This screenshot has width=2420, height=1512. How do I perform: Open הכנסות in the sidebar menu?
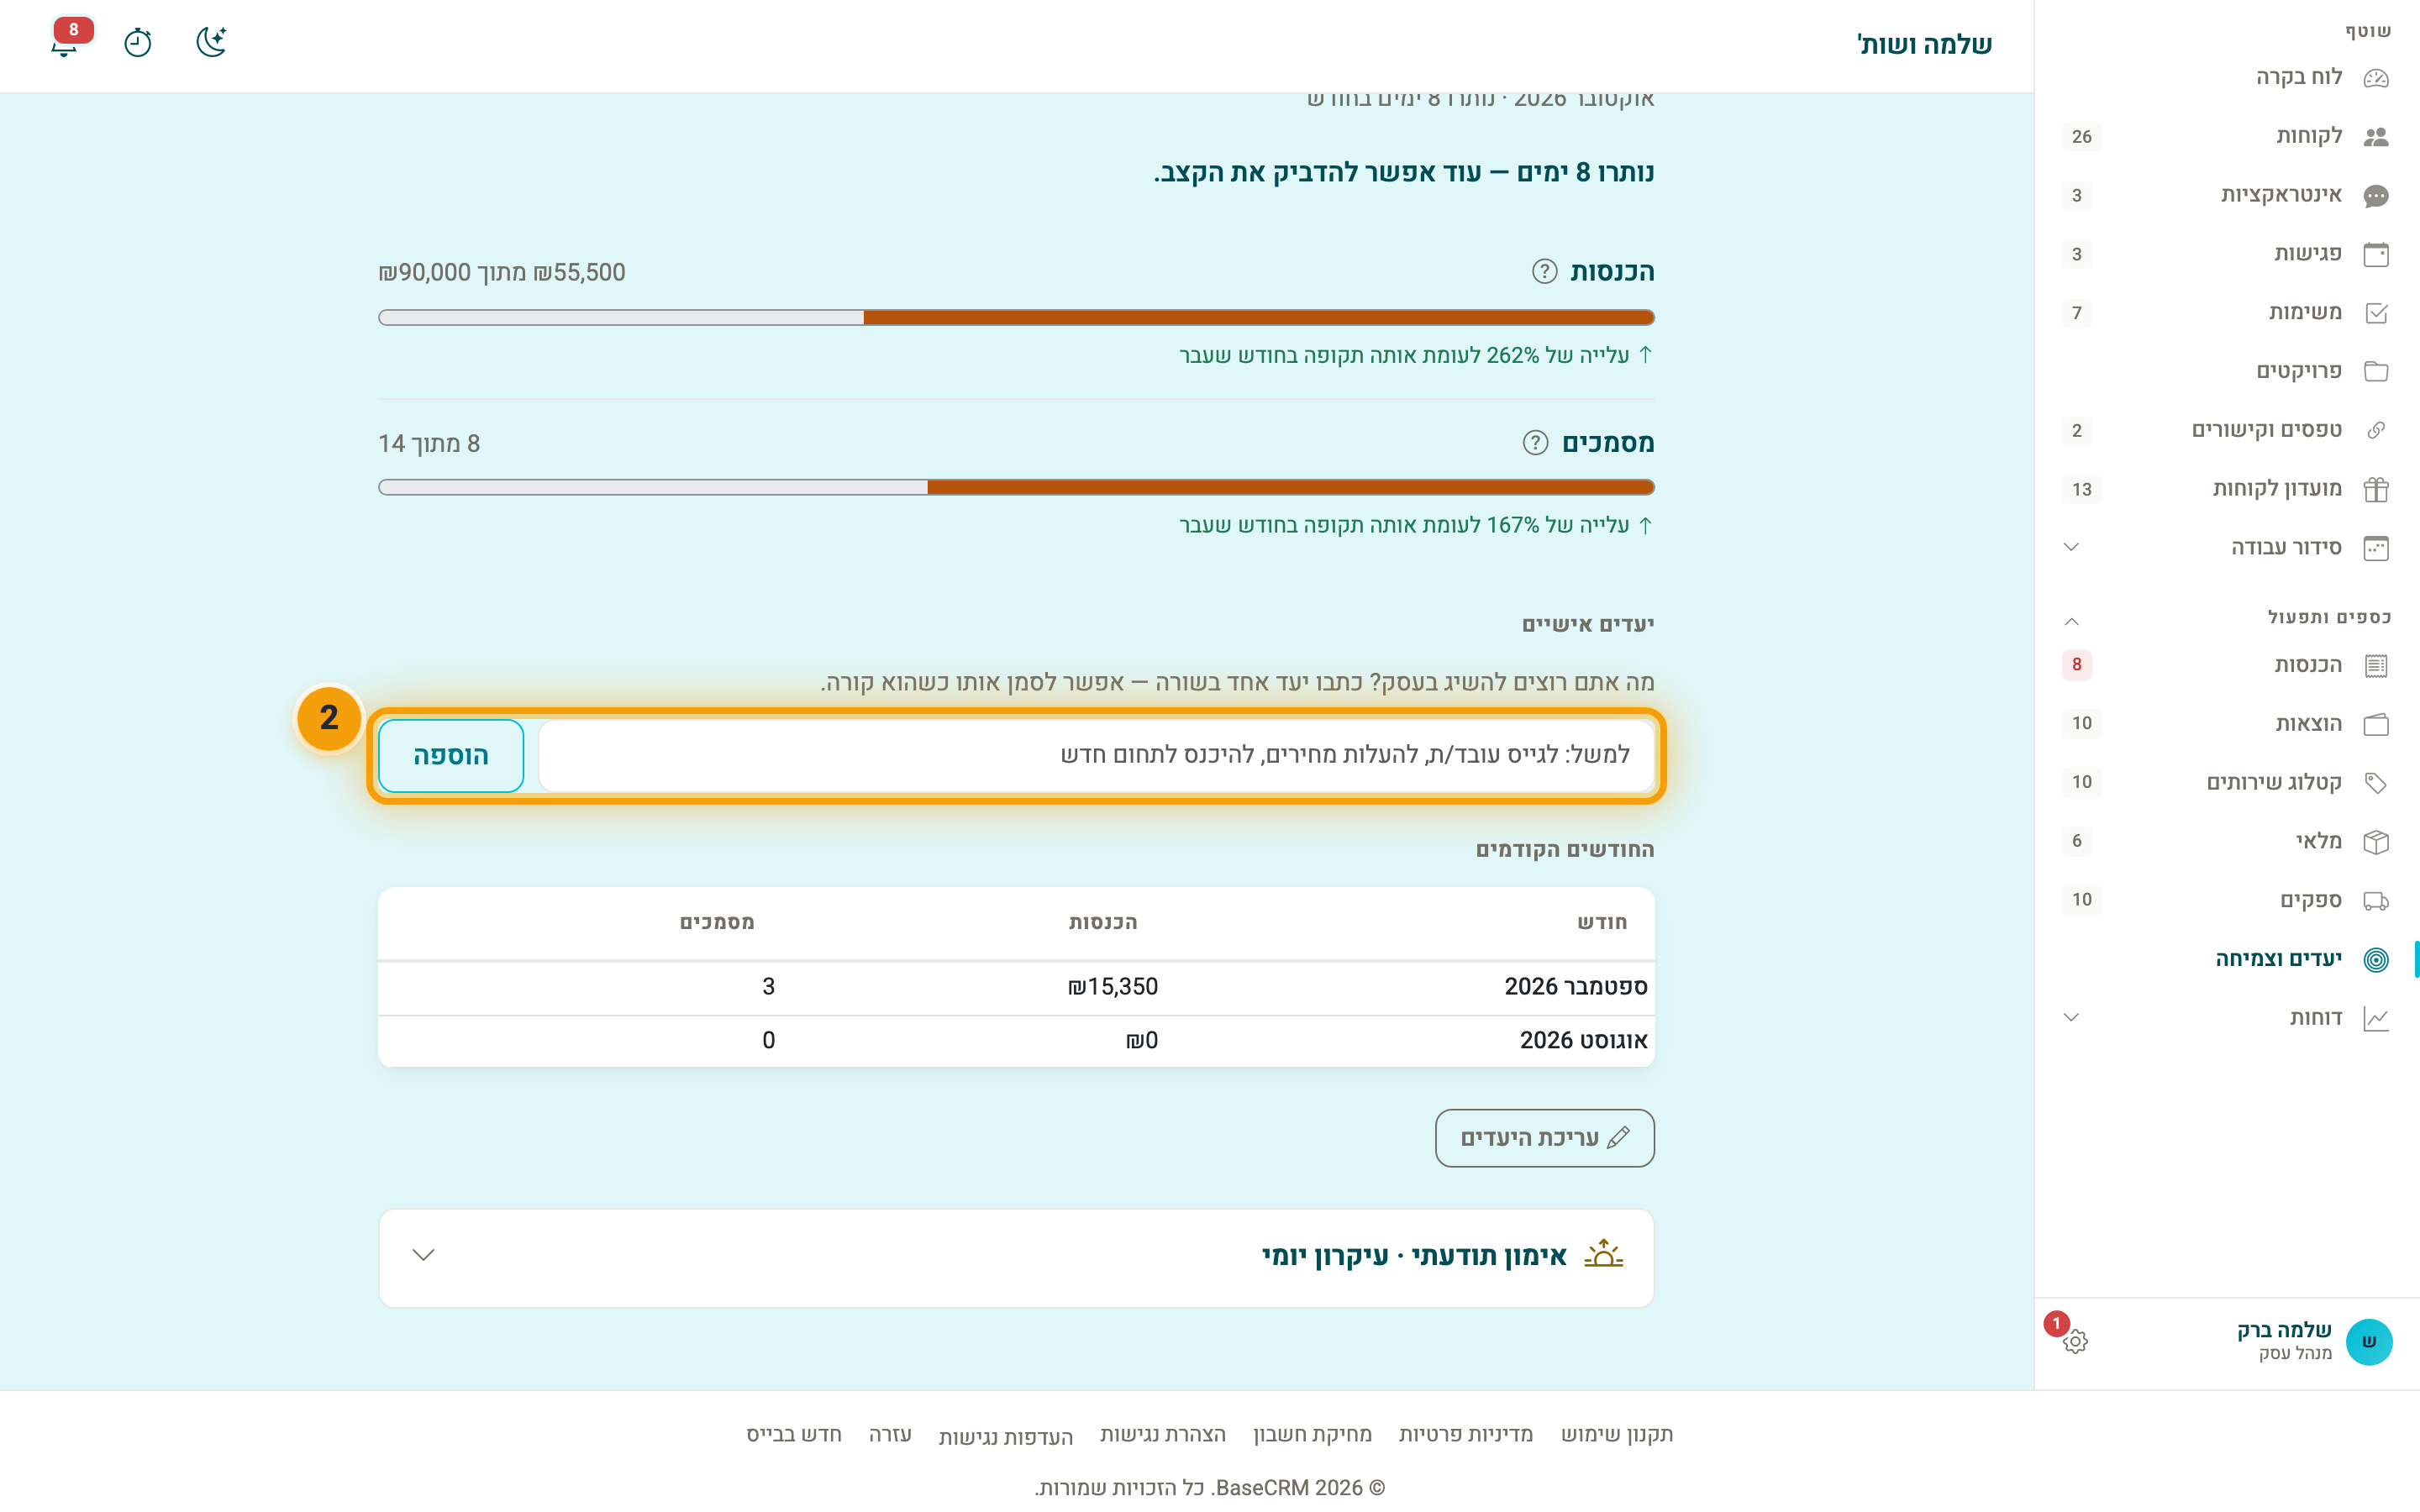click(x=2226, y=665)
